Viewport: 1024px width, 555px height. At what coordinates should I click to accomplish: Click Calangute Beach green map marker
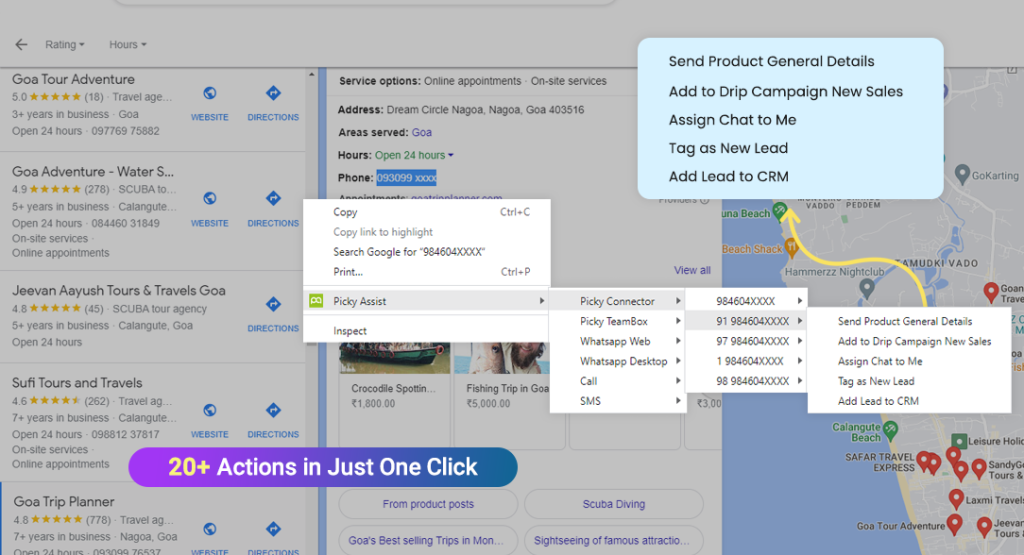point(890,430)
